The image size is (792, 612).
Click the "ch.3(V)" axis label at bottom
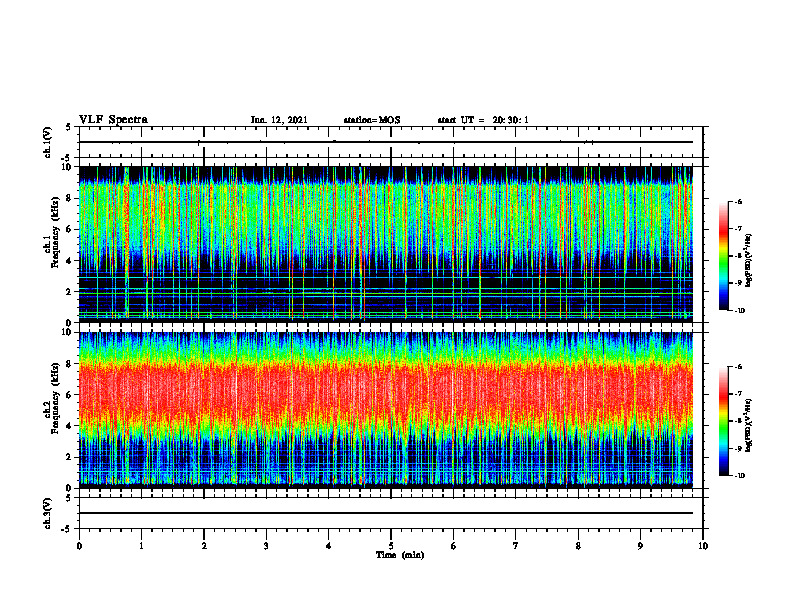(x=48, y=513)
